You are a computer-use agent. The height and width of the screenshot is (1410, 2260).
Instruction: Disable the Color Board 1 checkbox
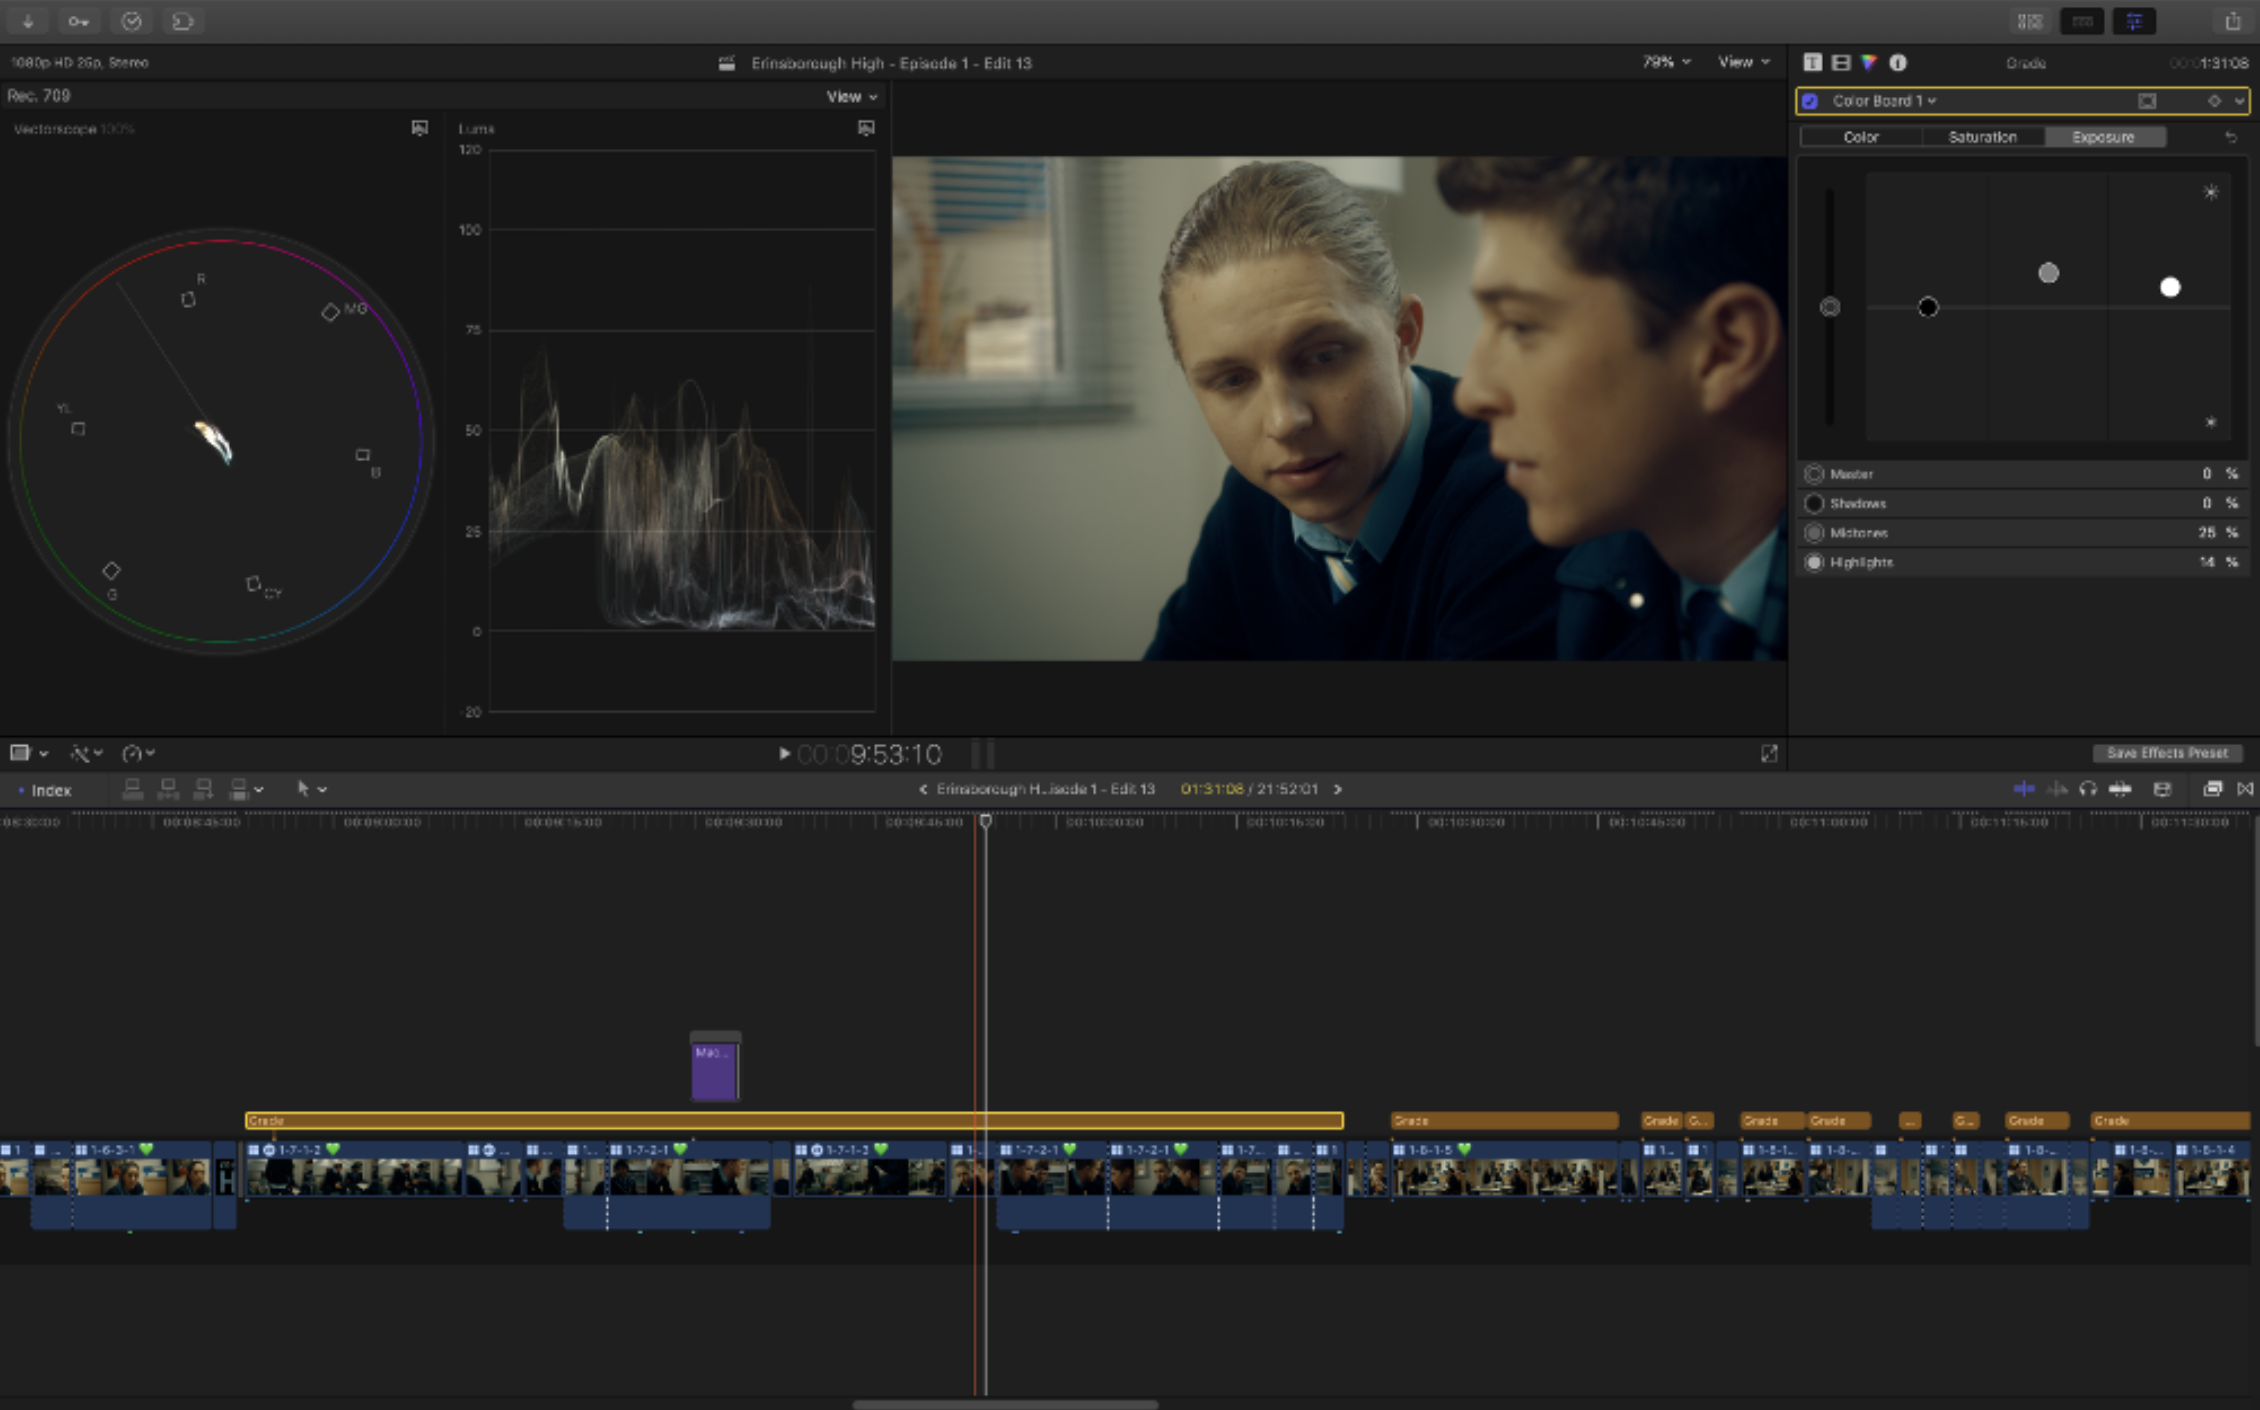point(1810,101)
